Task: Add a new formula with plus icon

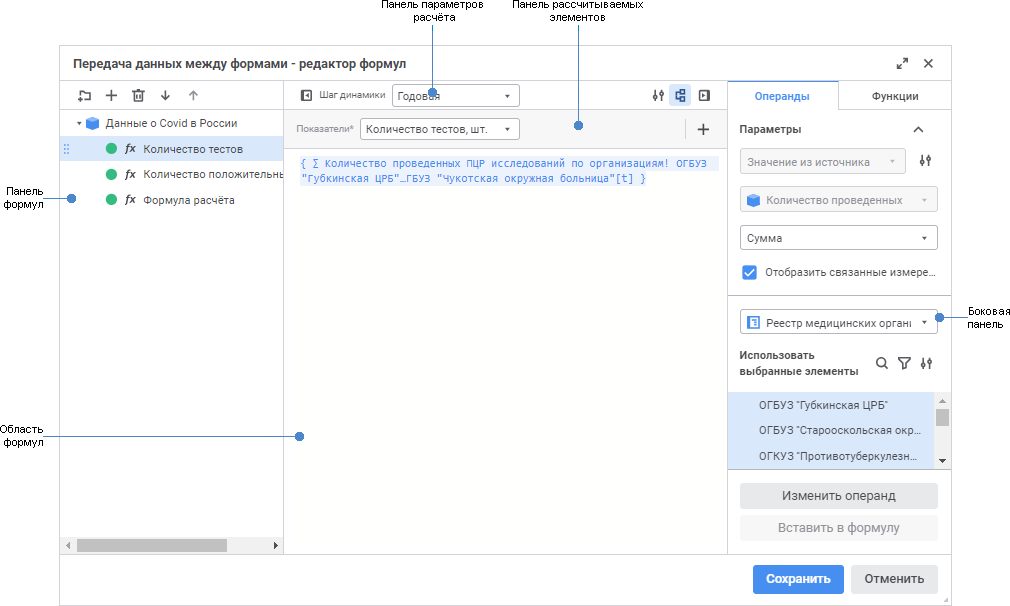Action: [x=111, y=96]
